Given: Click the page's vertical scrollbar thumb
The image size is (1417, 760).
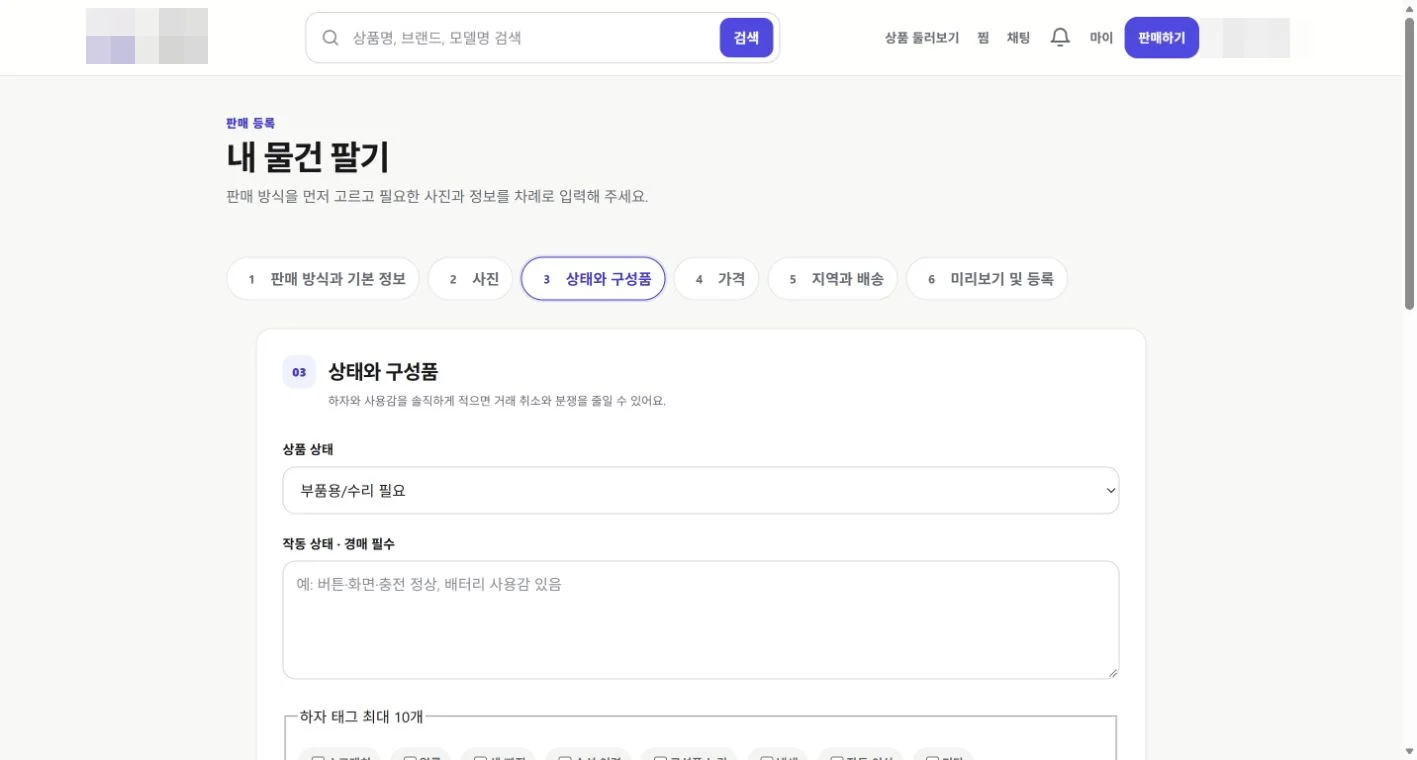Looking at the screenshot, I should [x=1409, y=165].
